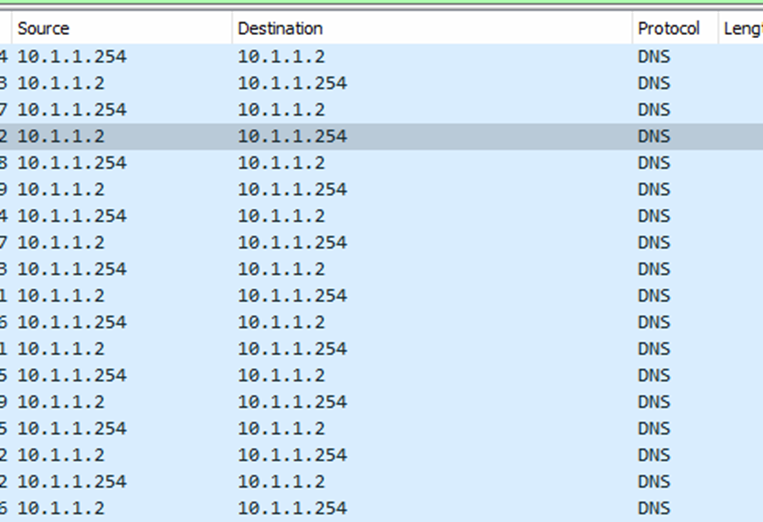
Task: Select packet ending in 7 from source 10.1.1.2
Action: tap(61, 242)
